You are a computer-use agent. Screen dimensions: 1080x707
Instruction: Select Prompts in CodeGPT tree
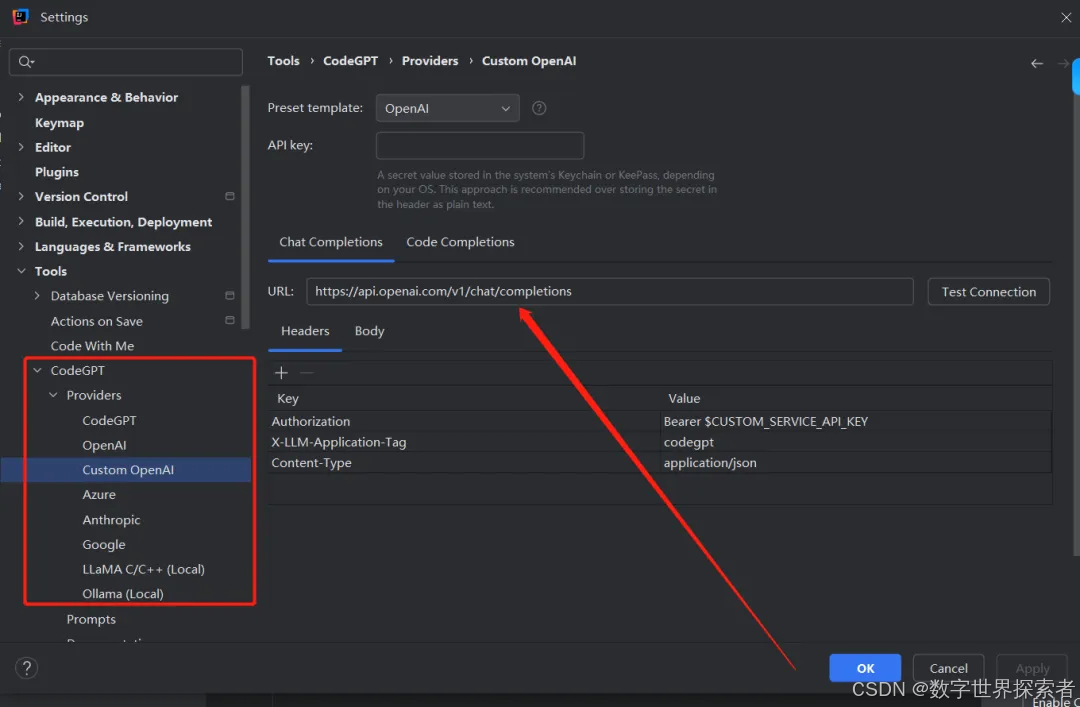click(91, 619)
